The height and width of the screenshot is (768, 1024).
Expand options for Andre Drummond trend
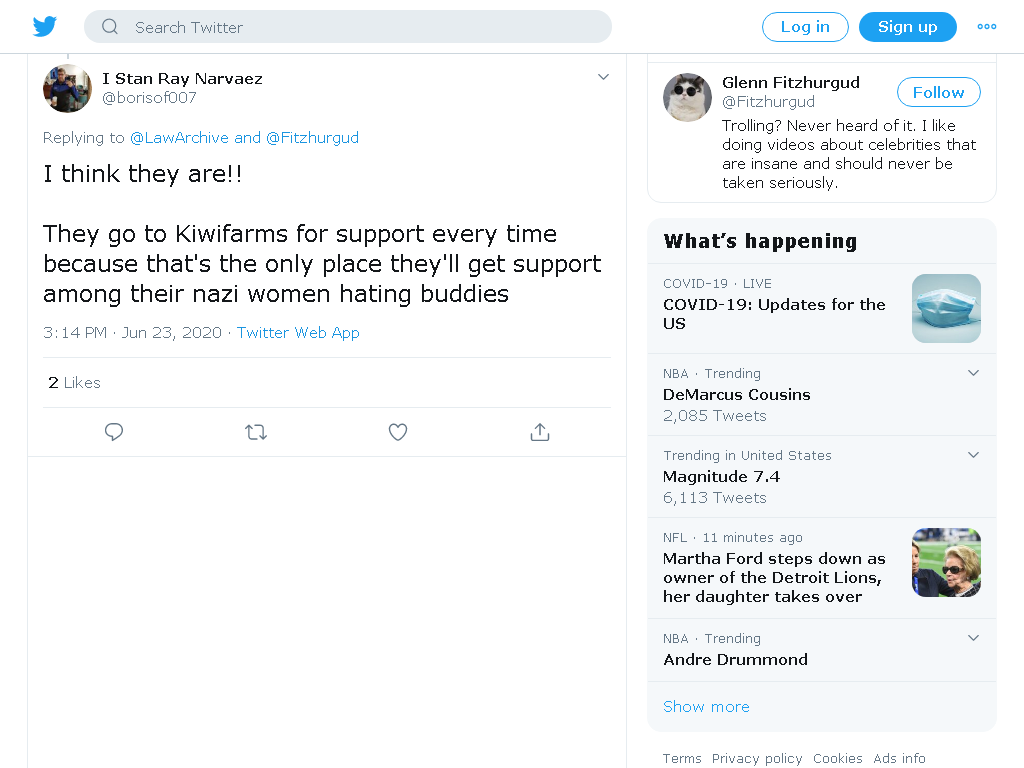973,638
